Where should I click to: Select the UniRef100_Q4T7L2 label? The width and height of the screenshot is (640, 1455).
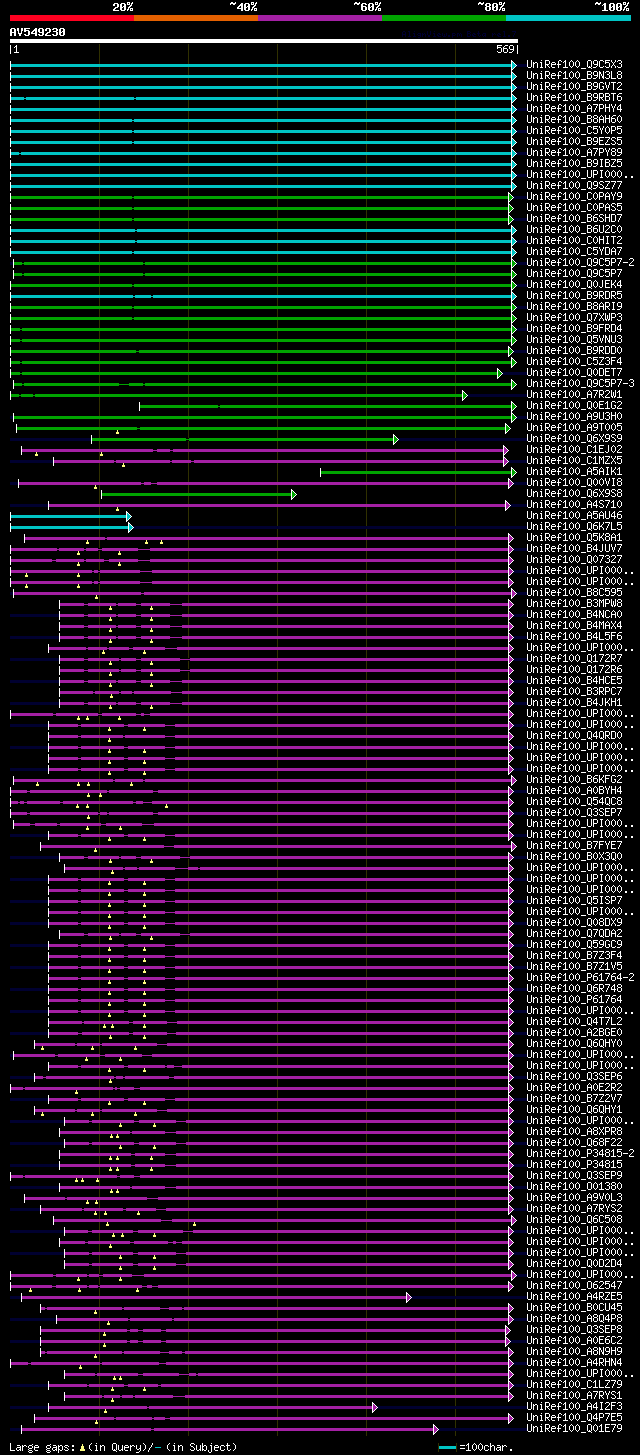[574, 1021]
